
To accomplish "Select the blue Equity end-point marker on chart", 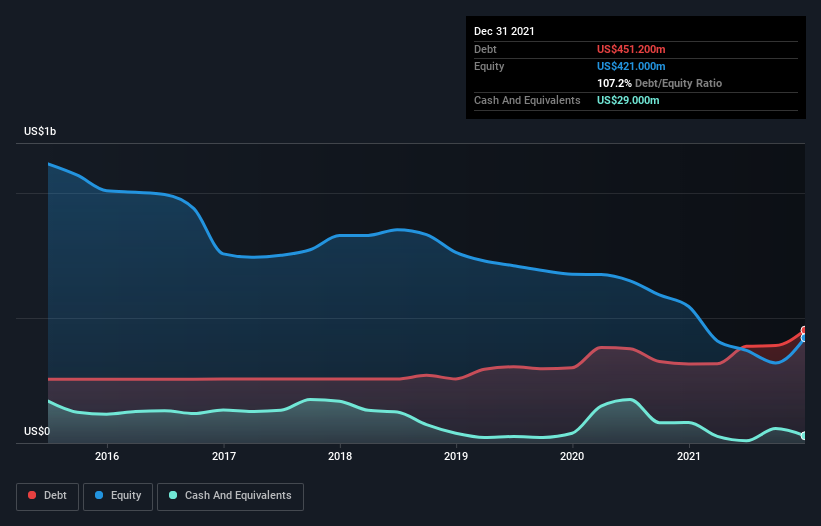I will (805, 338).
